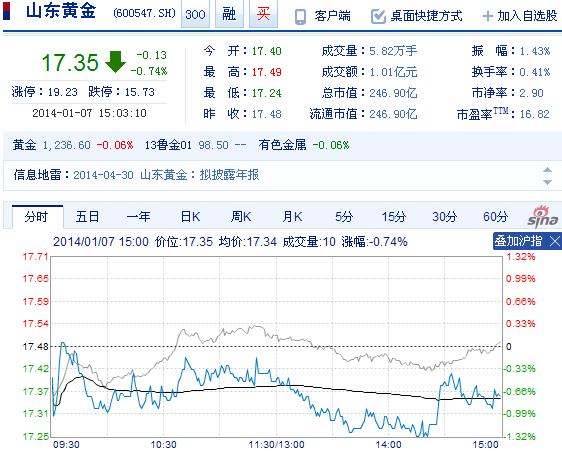Click the 融 margin trading button
Screen dimensions: 562x451
[x=229, y=14]
